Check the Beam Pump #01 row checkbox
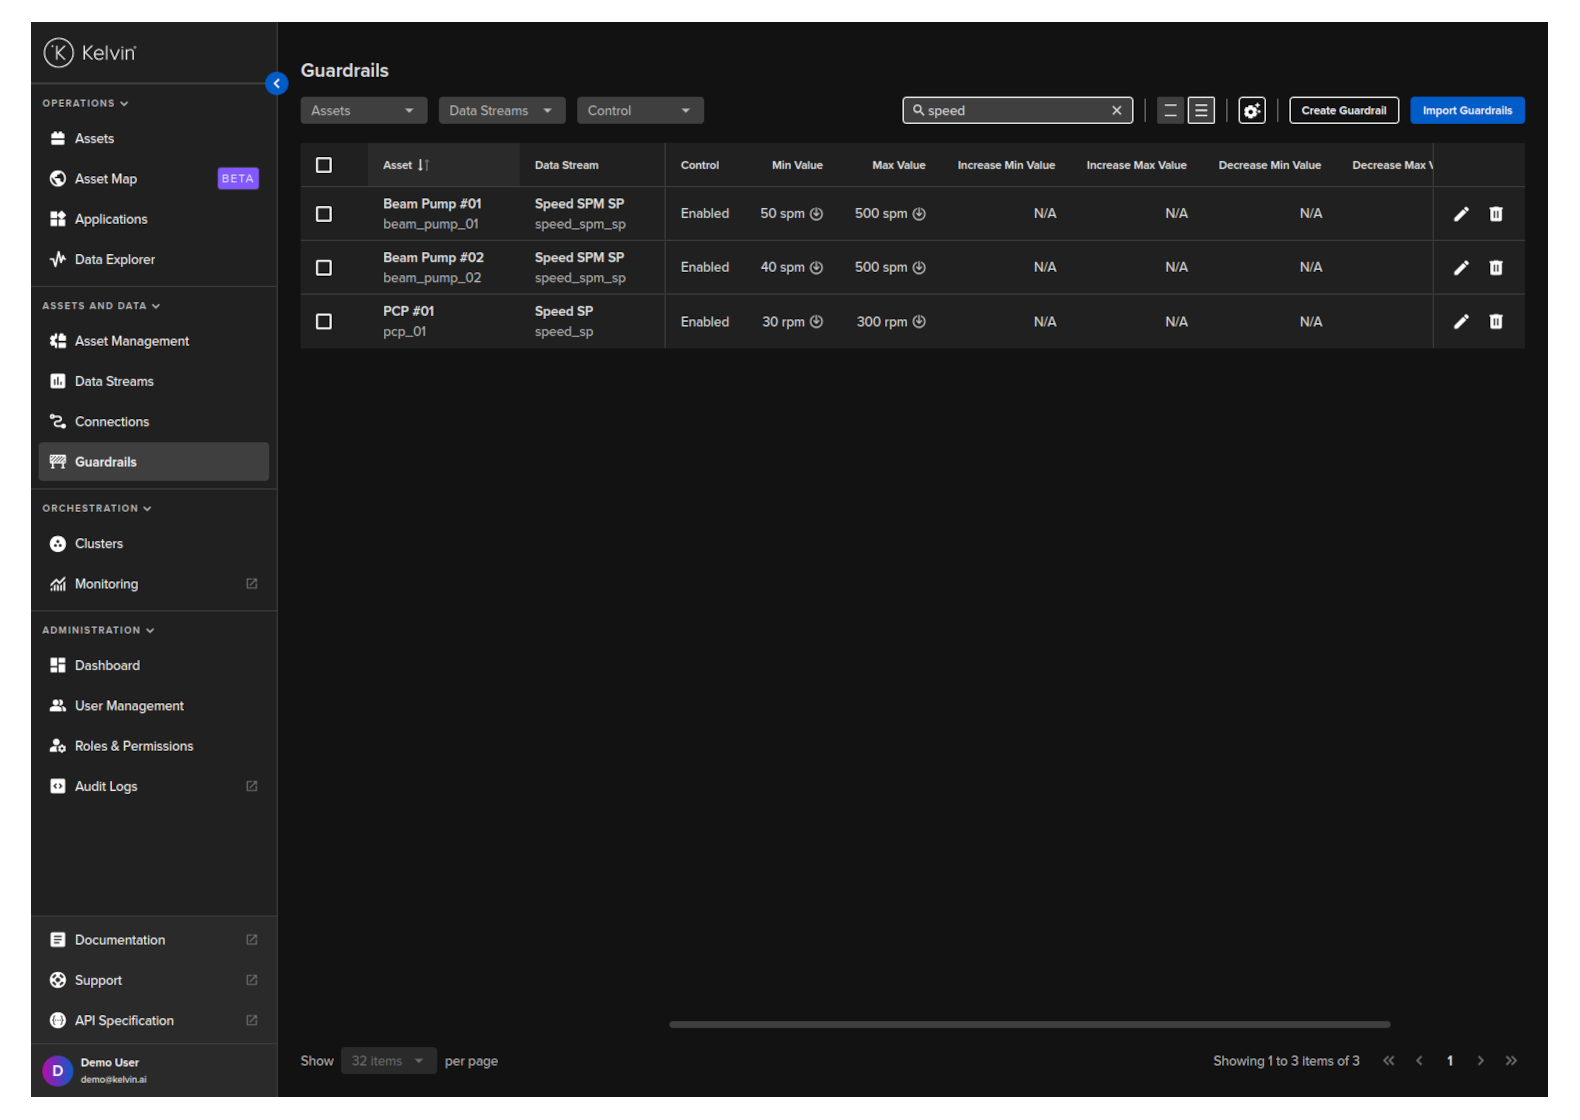Viewport: 1580px width, 1120px height. [x=324, y=214]
